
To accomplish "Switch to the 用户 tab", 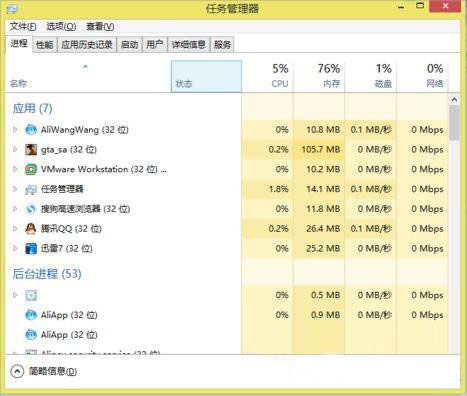I will 155,45.
